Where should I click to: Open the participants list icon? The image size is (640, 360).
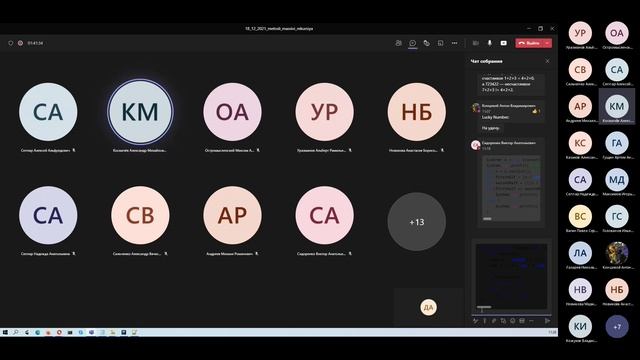[x=398, y=43]
